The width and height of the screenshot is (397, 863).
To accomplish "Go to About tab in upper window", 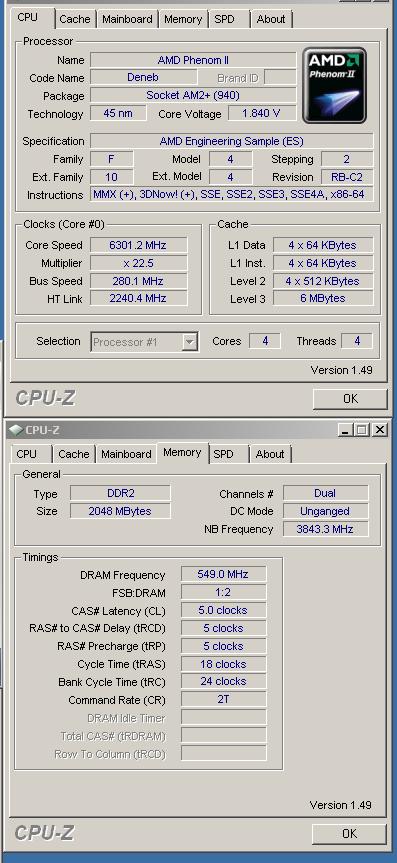I will pos(271,19).
